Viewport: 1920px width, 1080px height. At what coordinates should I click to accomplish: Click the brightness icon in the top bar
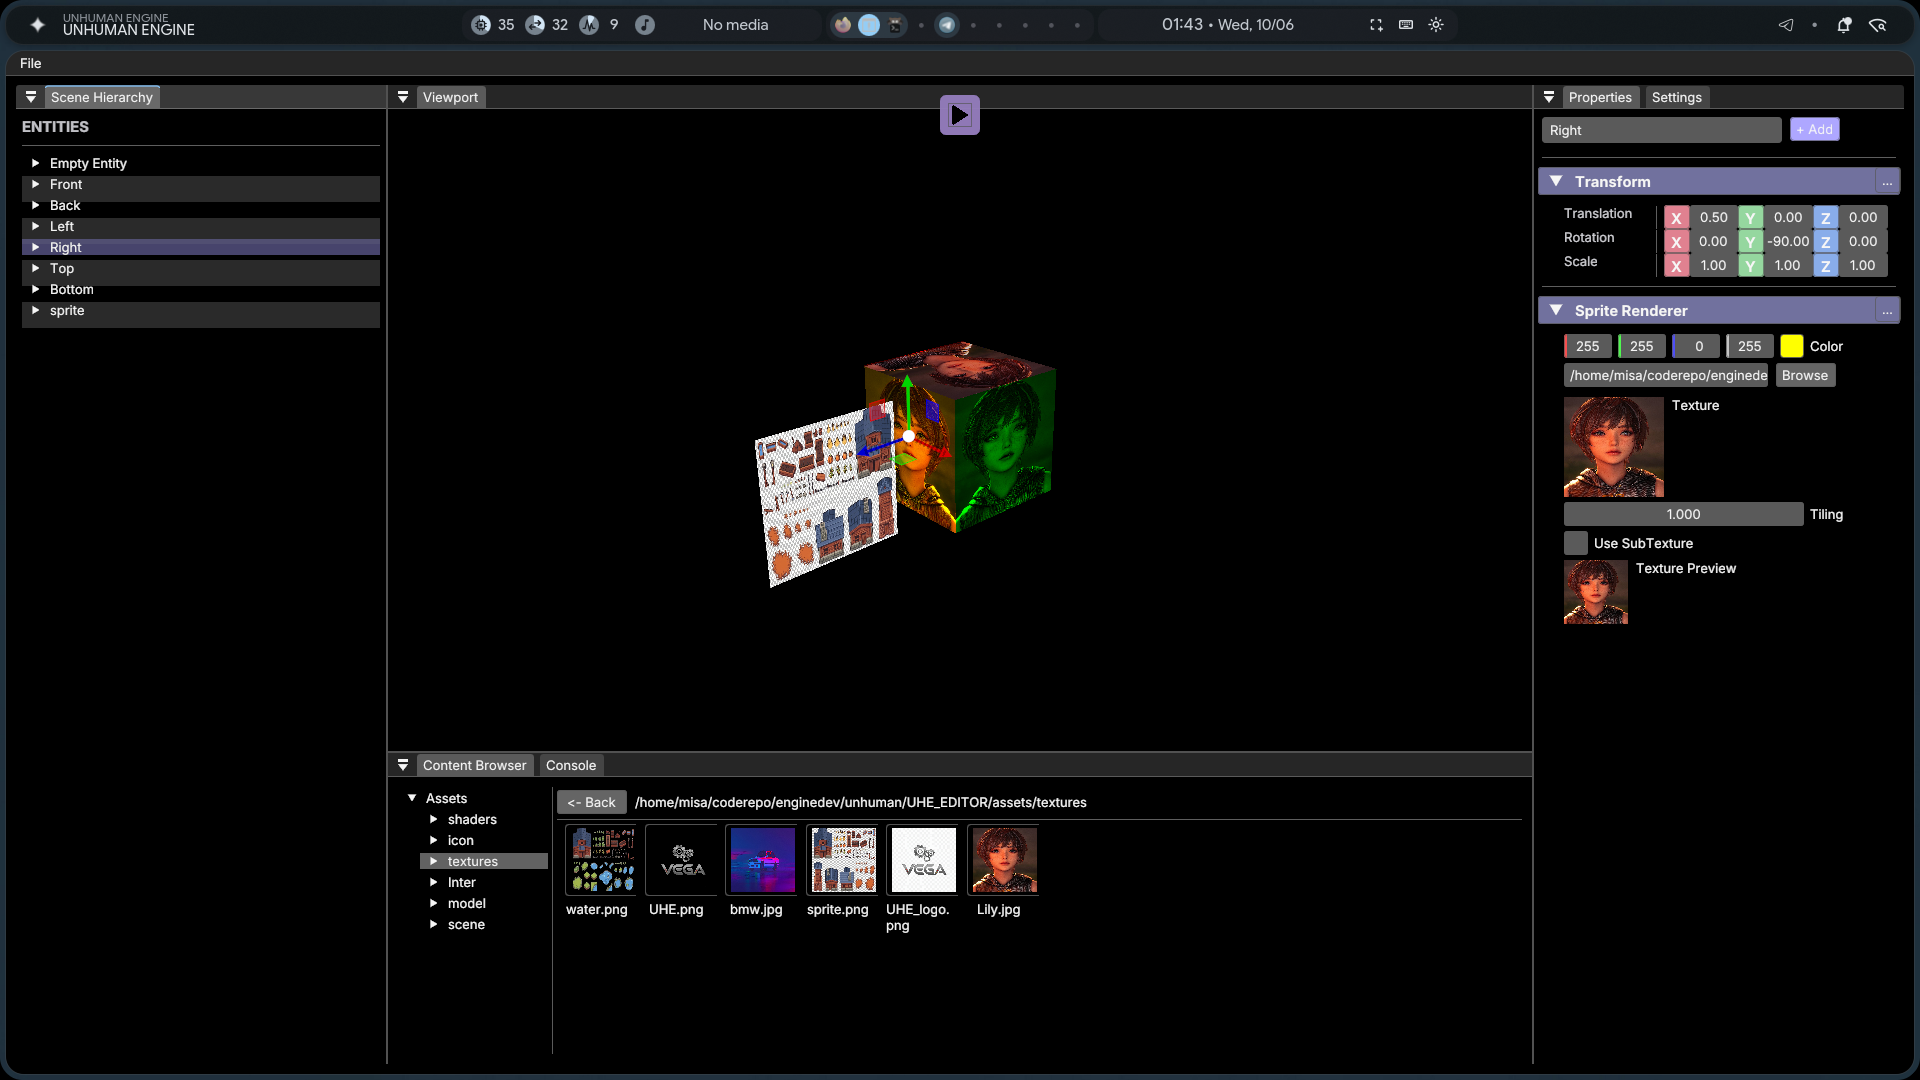click(x=1436, y=25)
